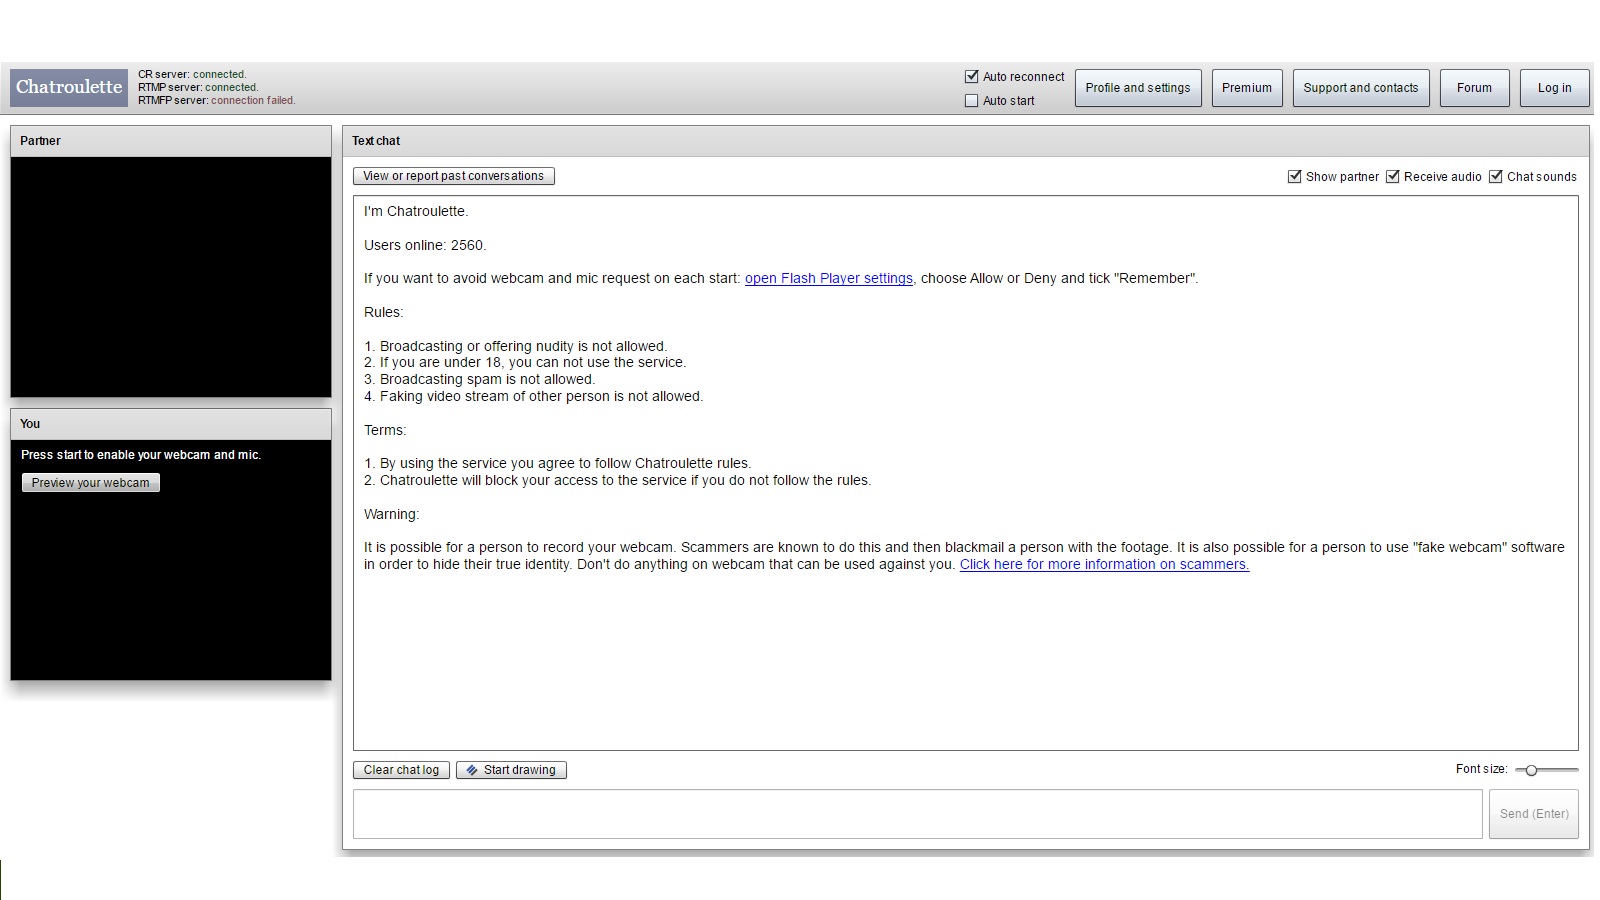Enable the Auto start checkbox
The height and width of the screenshot is (900, 1600).
tap(971, 100)
